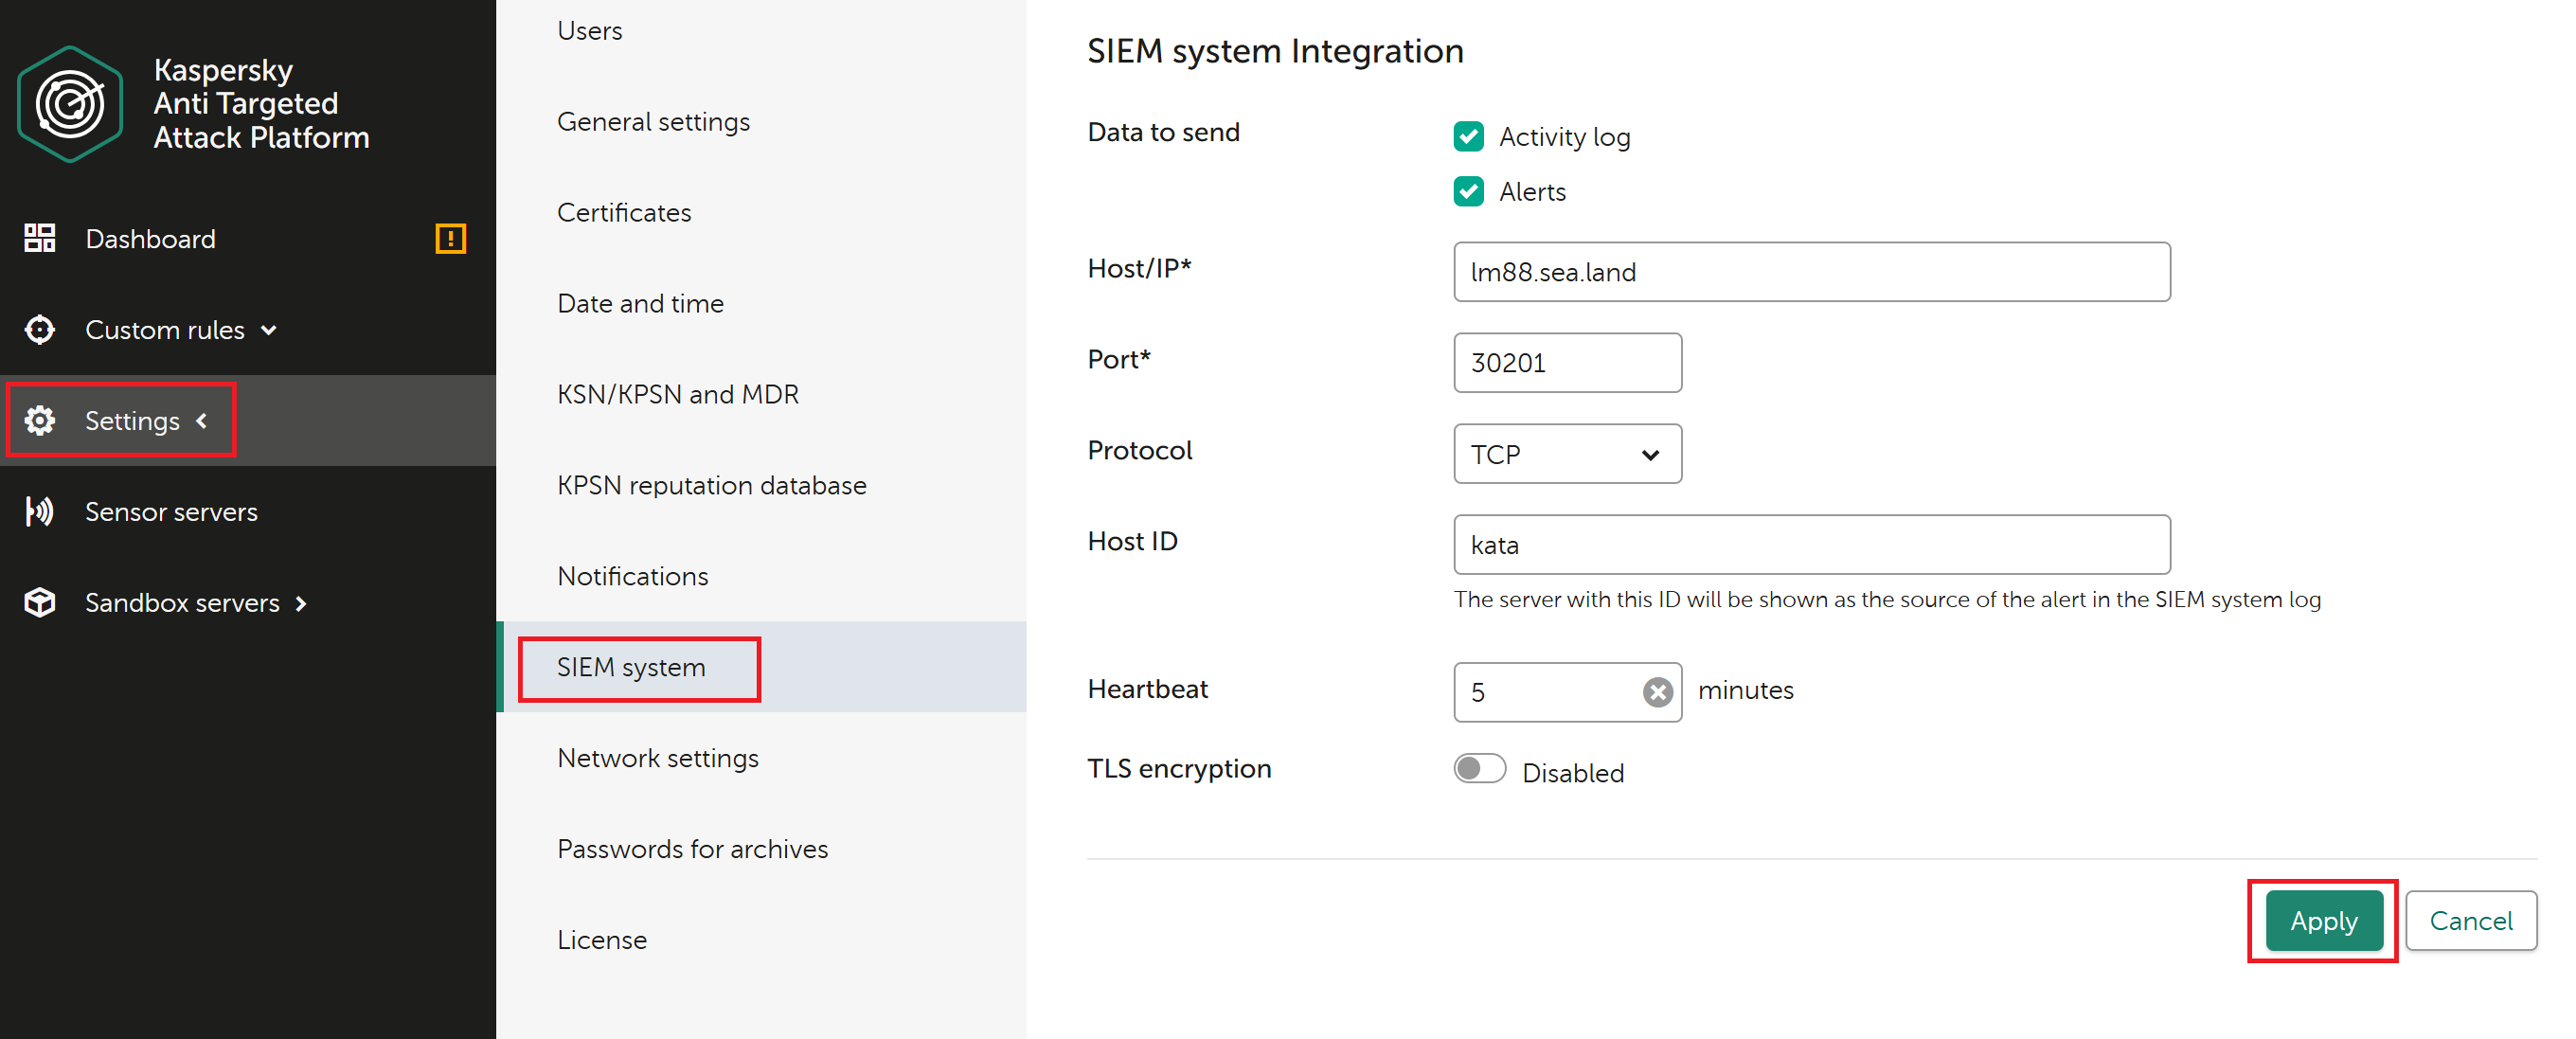Open Dashboard in the sidebar
This screenshot has height=1039, width=2576.
coord(150,238)
